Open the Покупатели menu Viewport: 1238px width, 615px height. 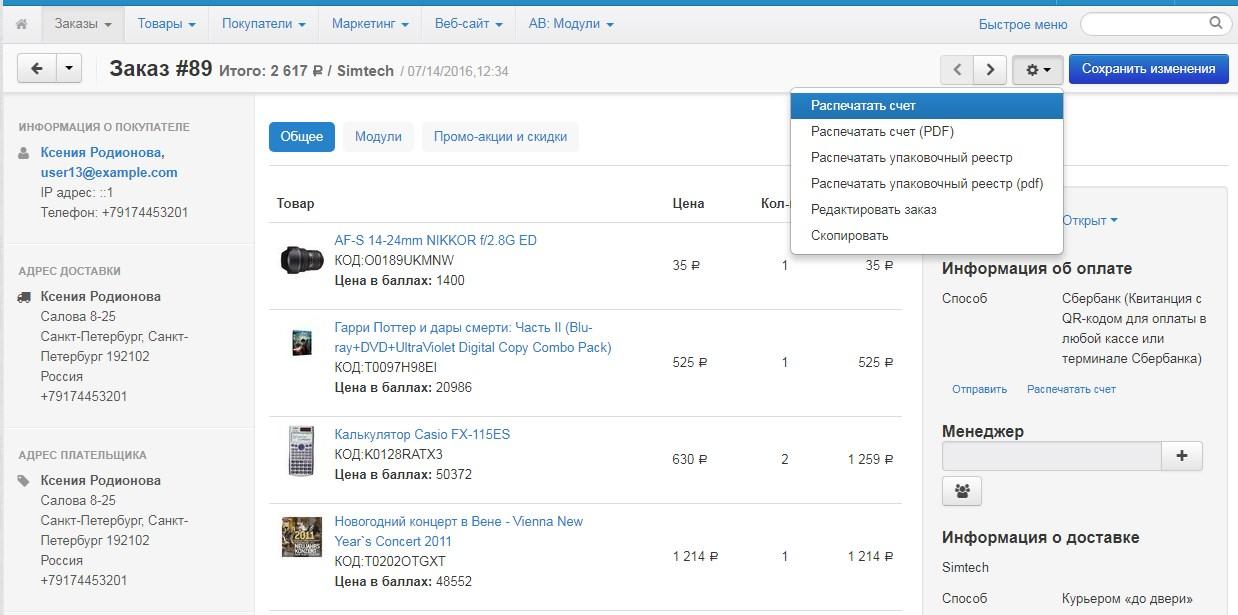263,23
